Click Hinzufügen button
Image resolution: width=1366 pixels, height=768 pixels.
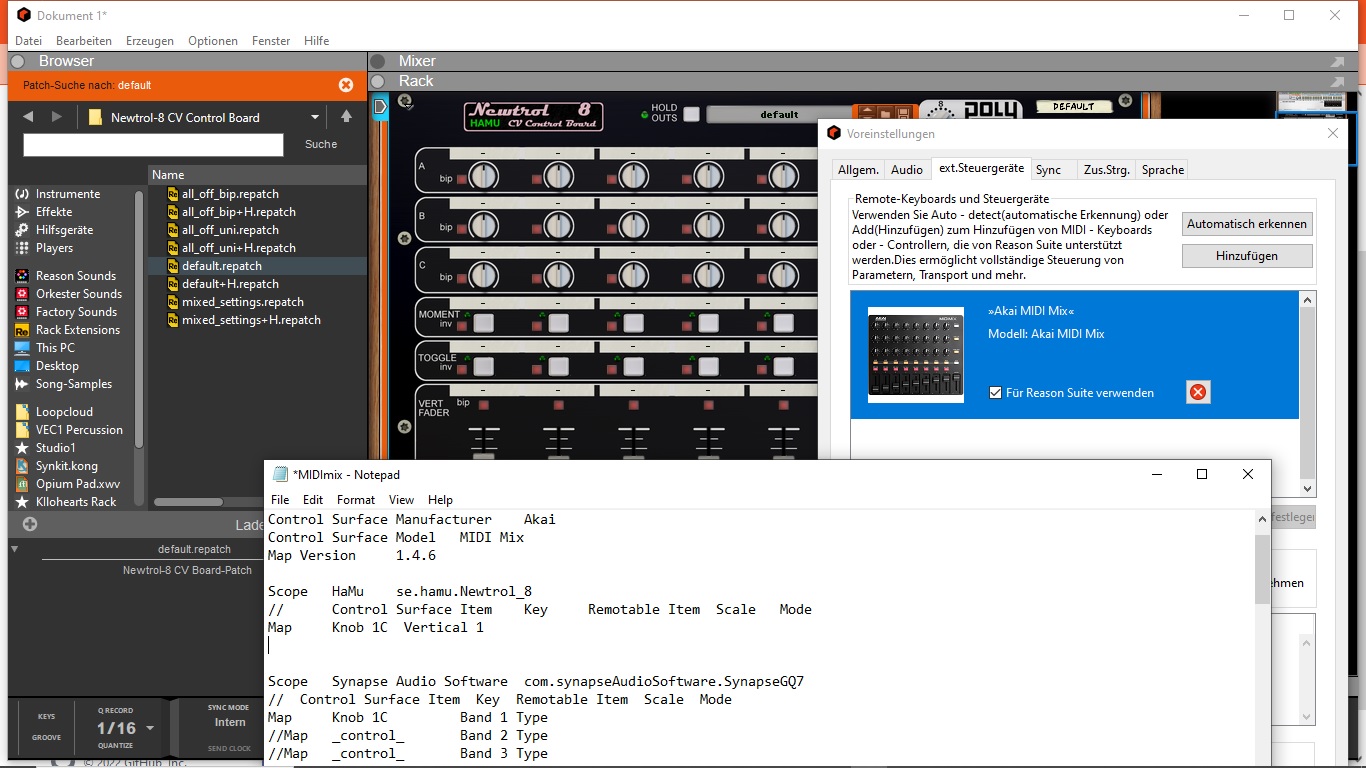pos(1247,256)
